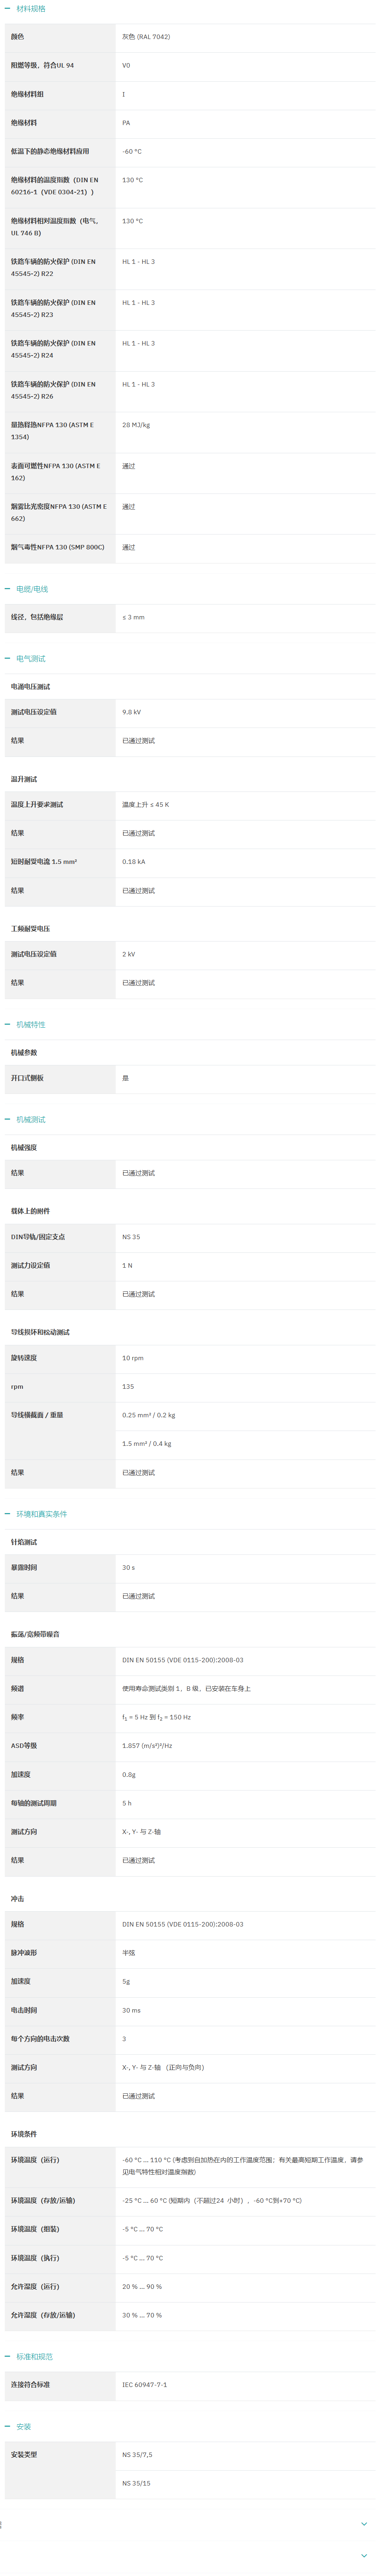Click the 电源电压测试 subheading
The image size is (378, 2576).
(31, 687)
